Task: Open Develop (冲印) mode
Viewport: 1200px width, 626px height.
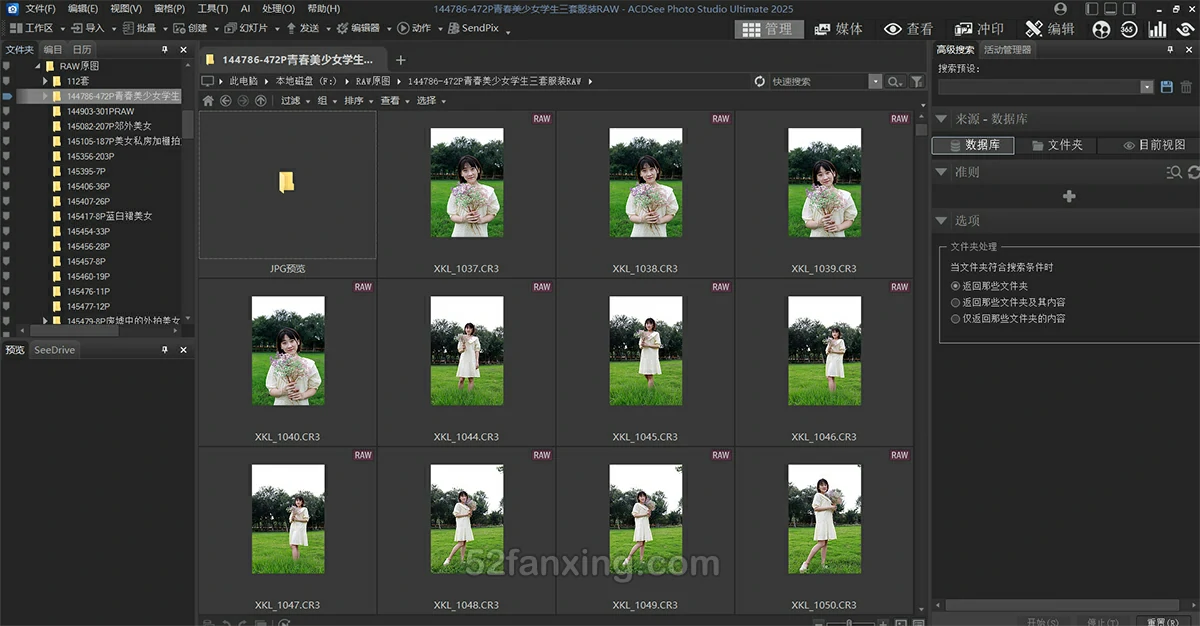Action: click(x=979, y=29)
